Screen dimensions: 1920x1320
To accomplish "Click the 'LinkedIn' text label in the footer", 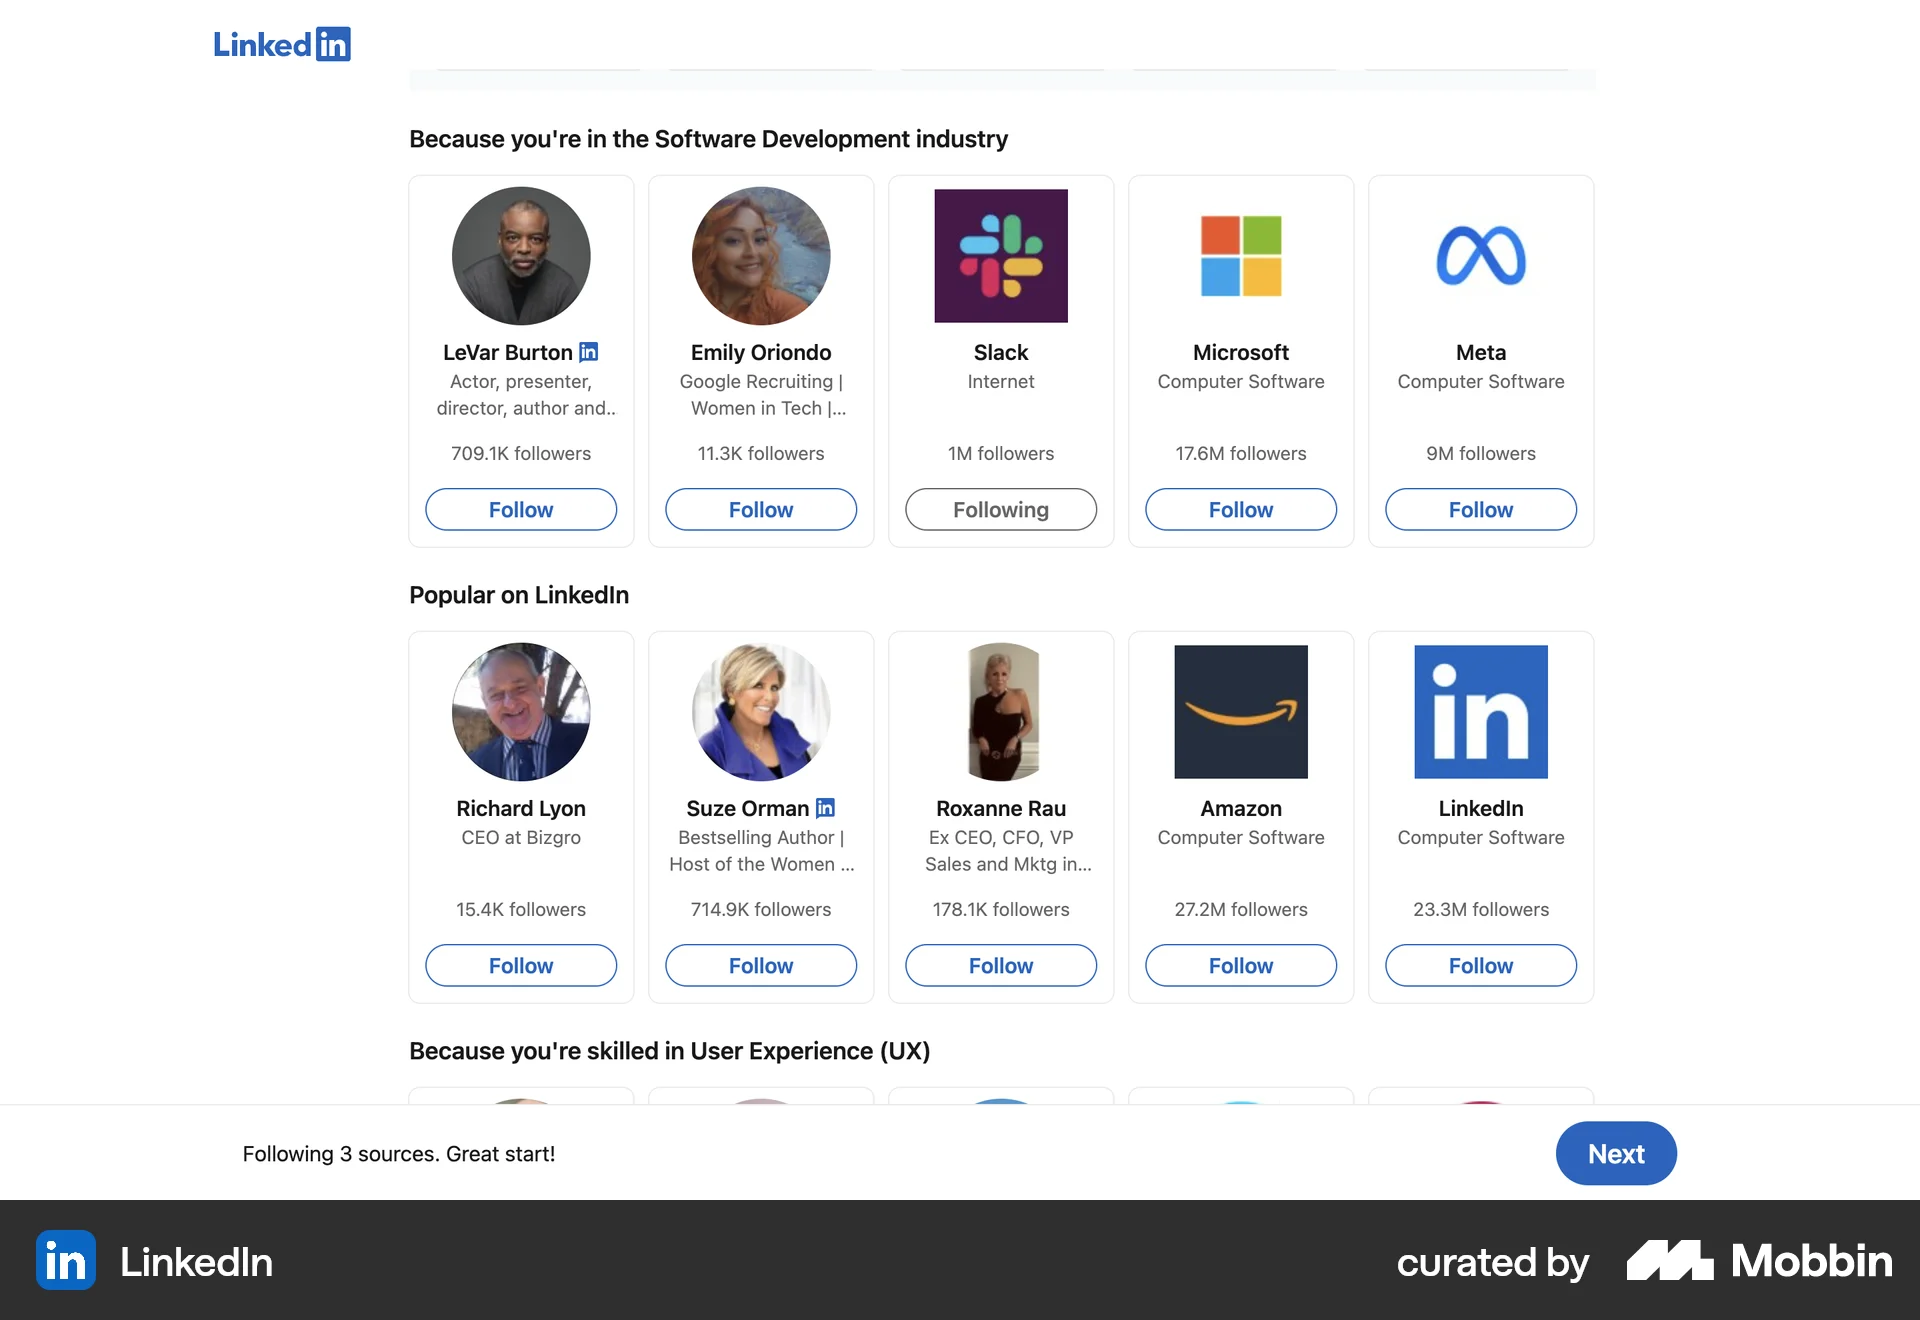I will click(196, 1261).
